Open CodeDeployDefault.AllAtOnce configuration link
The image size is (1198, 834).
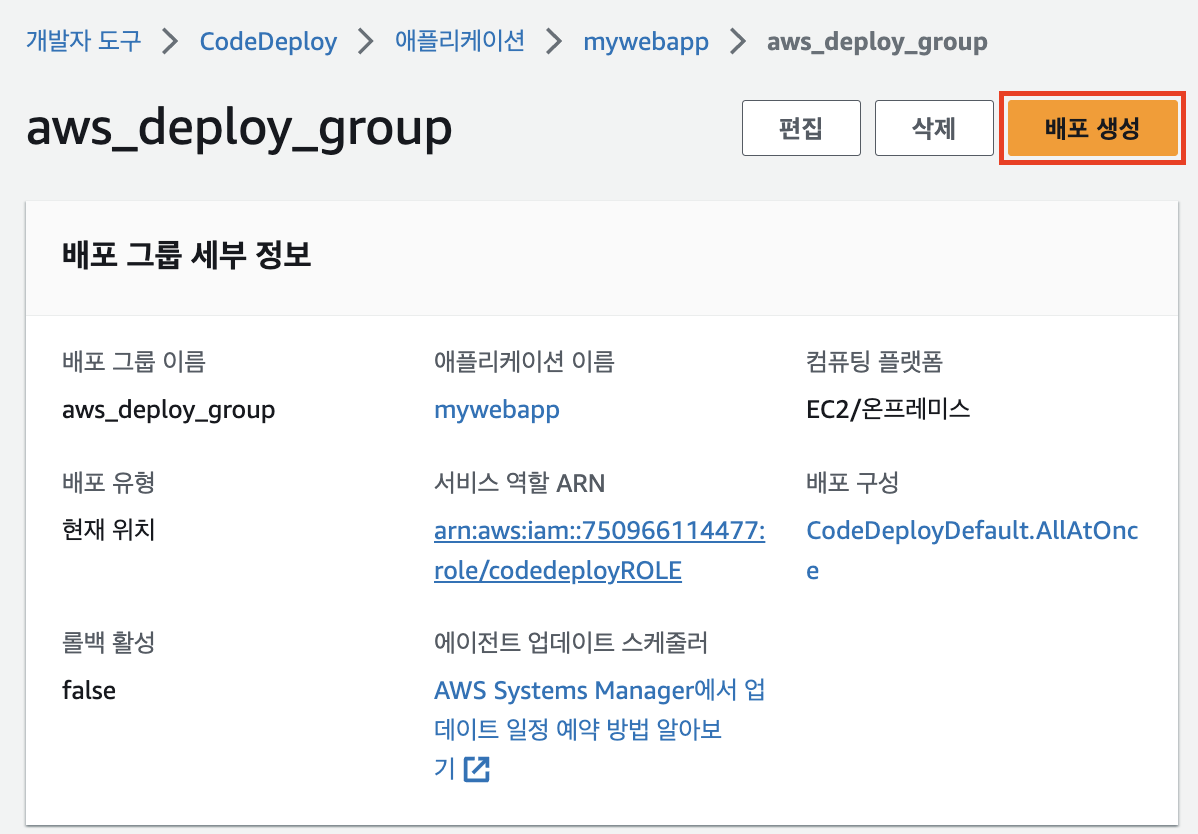click(x=972, y=550)
